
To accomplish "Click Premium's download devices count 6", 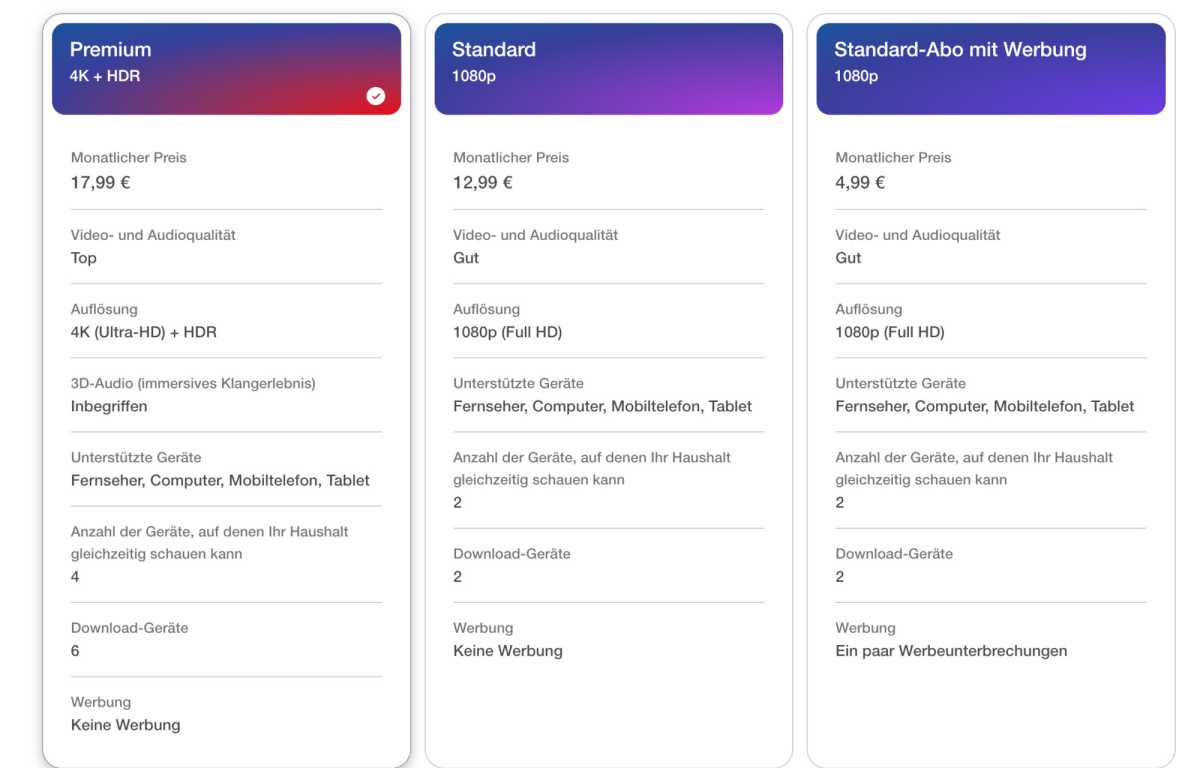I will (x=75, y=651).
